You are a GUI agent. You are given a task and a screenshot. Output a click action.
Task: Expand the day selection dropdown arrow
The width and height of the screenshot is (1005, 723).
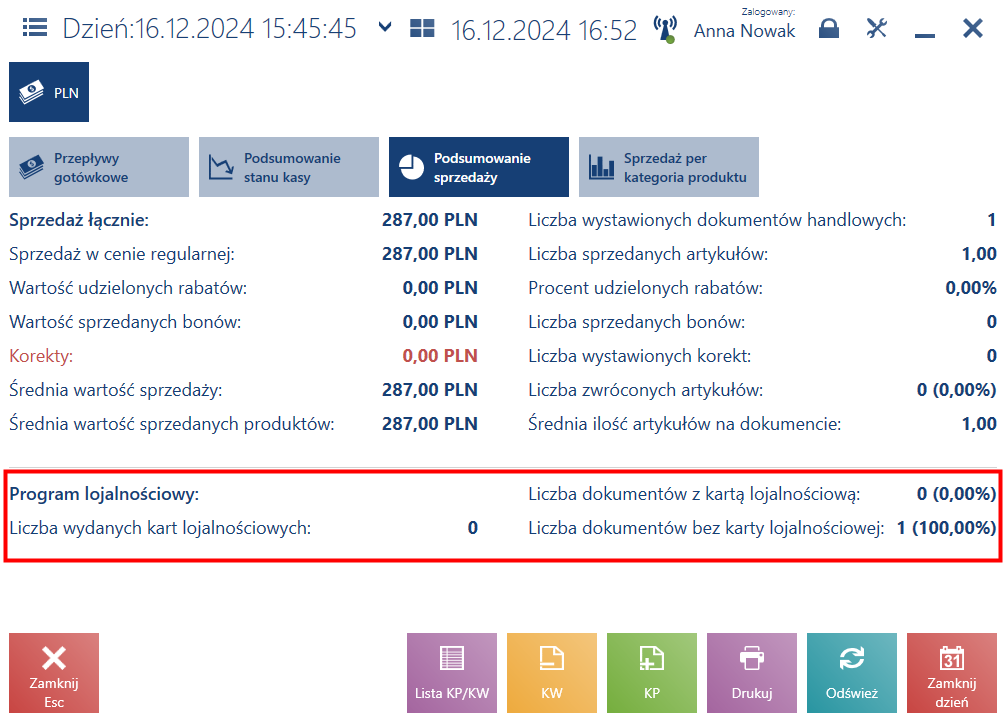(x=385, y=27)
